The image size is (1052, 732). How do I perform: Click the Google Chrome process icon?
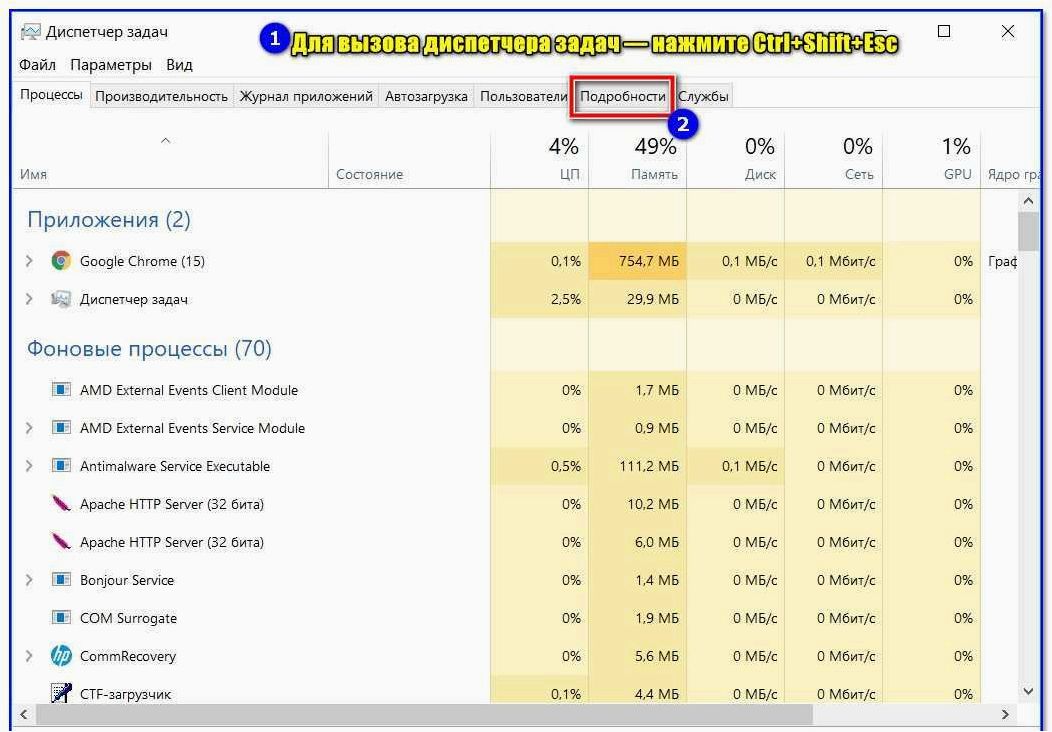point(61,260)
